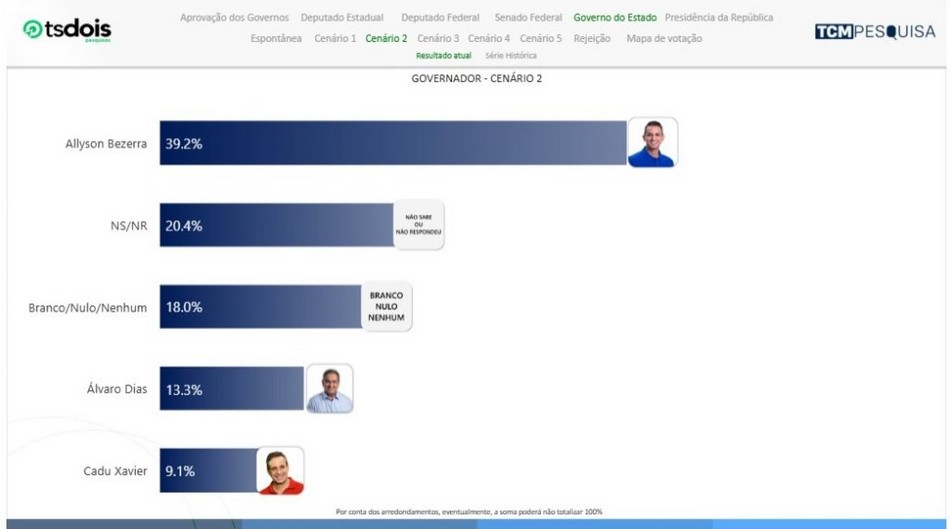Open the Deputado Estadual section
Screen dimensions: 951x529
342,18
